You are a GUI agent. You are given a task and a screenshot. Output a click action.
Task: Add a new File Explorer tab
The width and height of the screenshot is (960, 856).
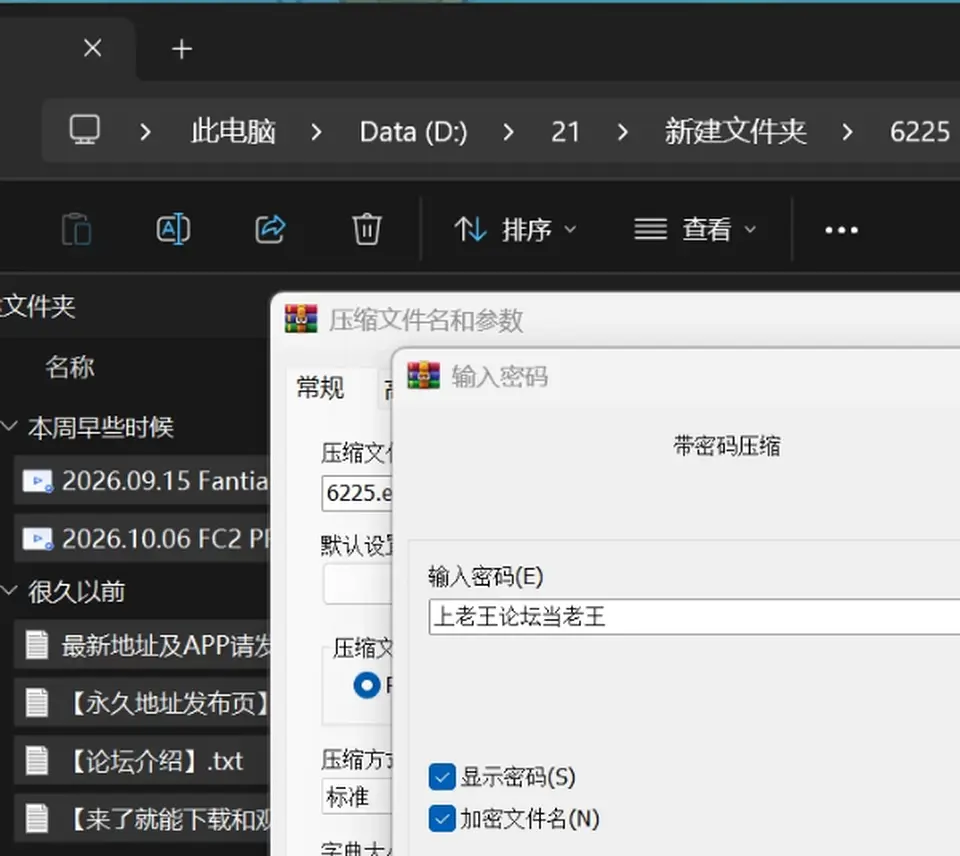pos(182,49)
